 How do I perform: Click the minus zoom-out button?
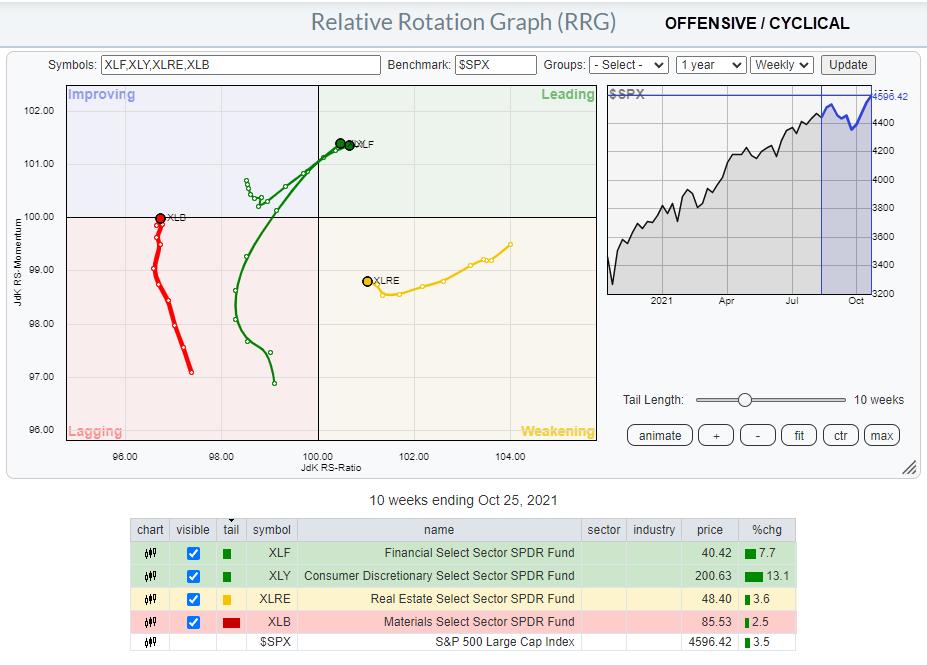click(x=758, y=435)
